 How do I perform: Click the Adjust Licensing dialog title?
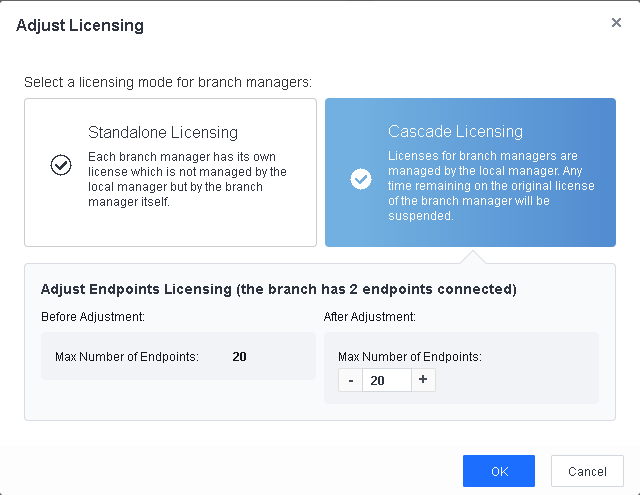click(x=80, y=26)
